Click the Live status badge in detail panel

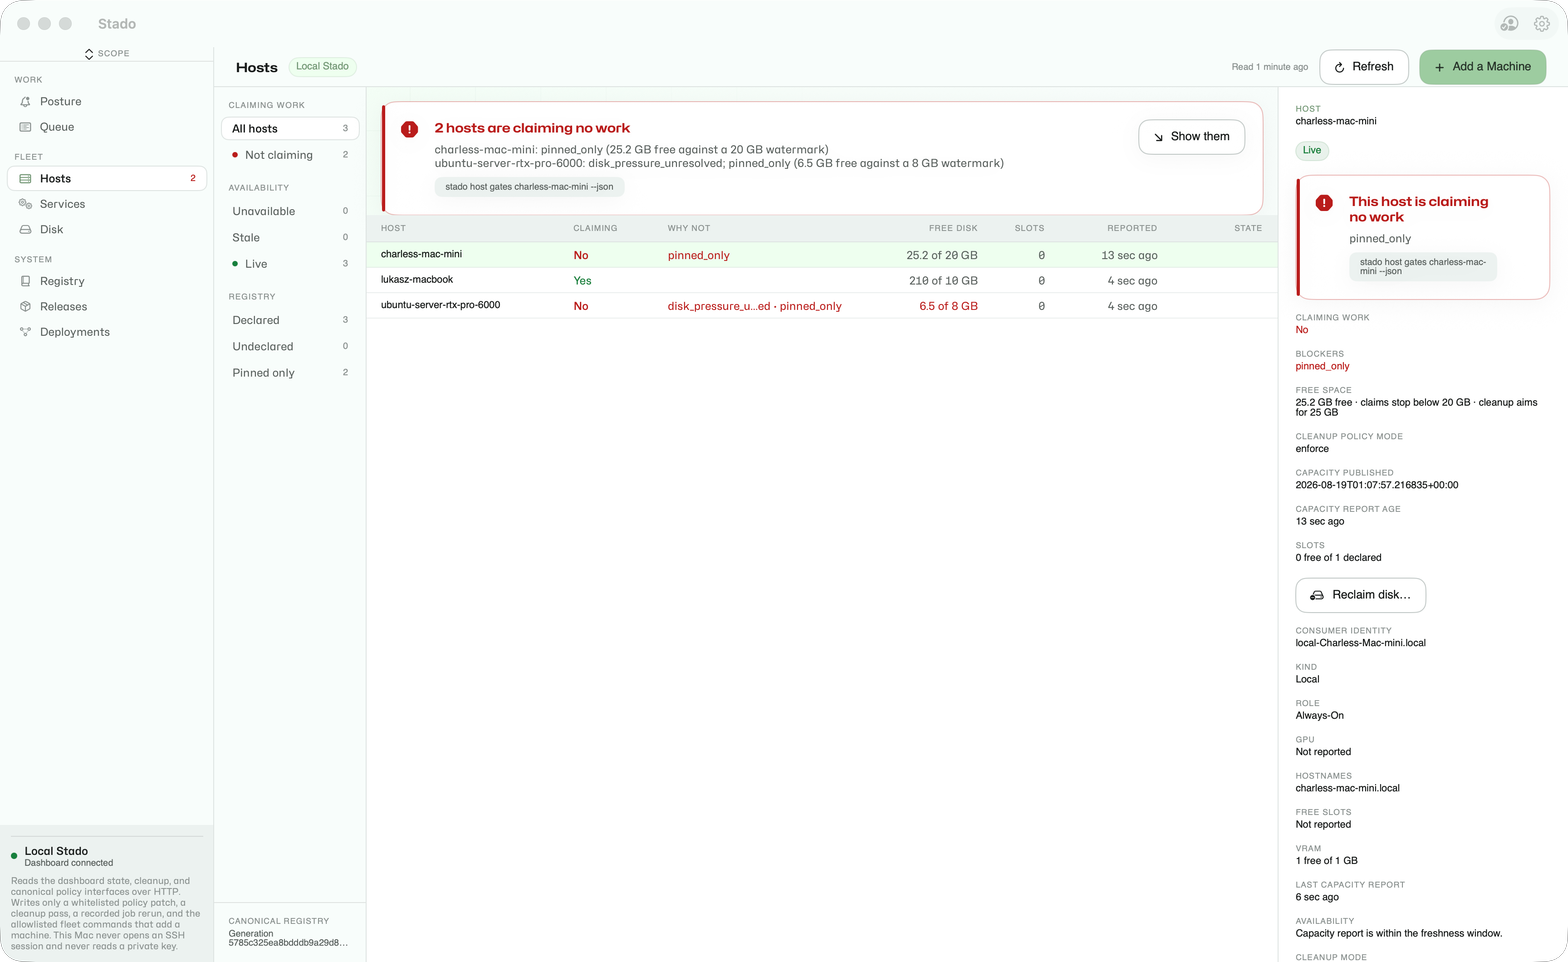(x=1312, y=151)
